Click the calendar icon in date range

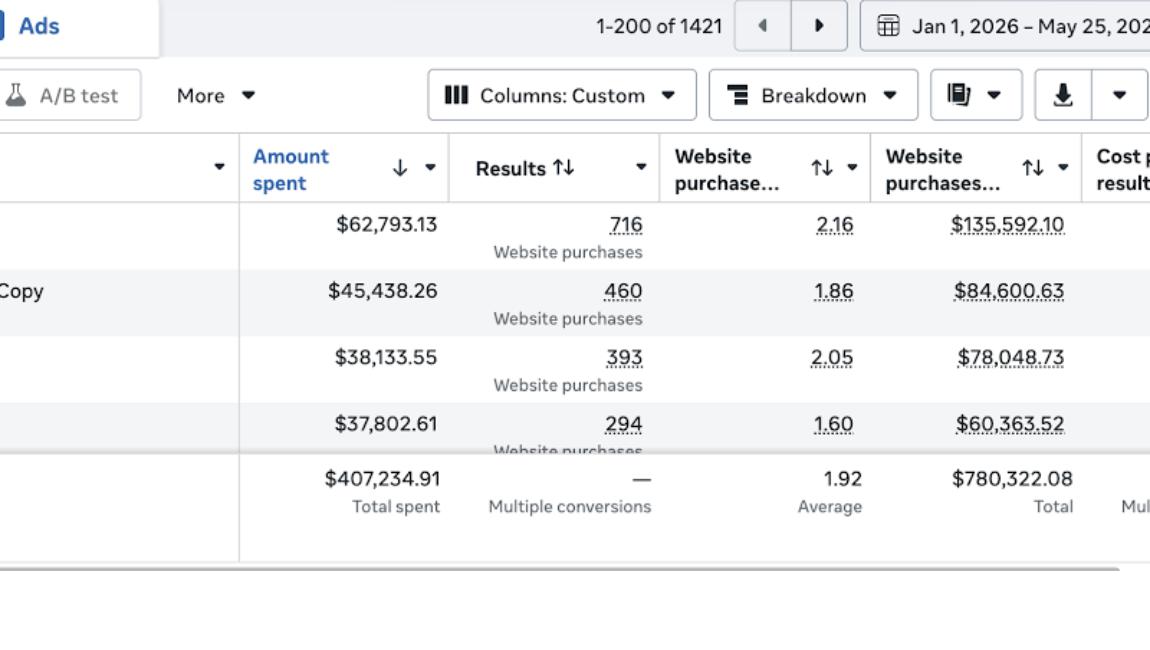click(x=888, y=26)
